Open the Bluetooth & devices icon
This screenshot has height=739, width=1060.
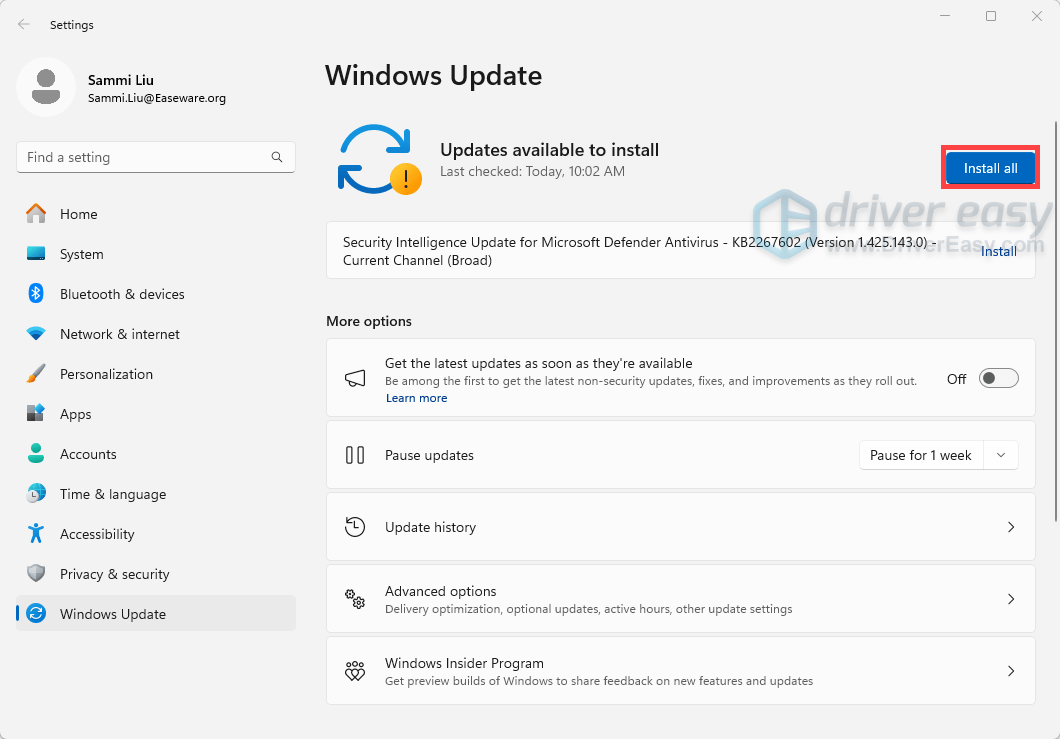pyautogui.click(x=36, y=294)
